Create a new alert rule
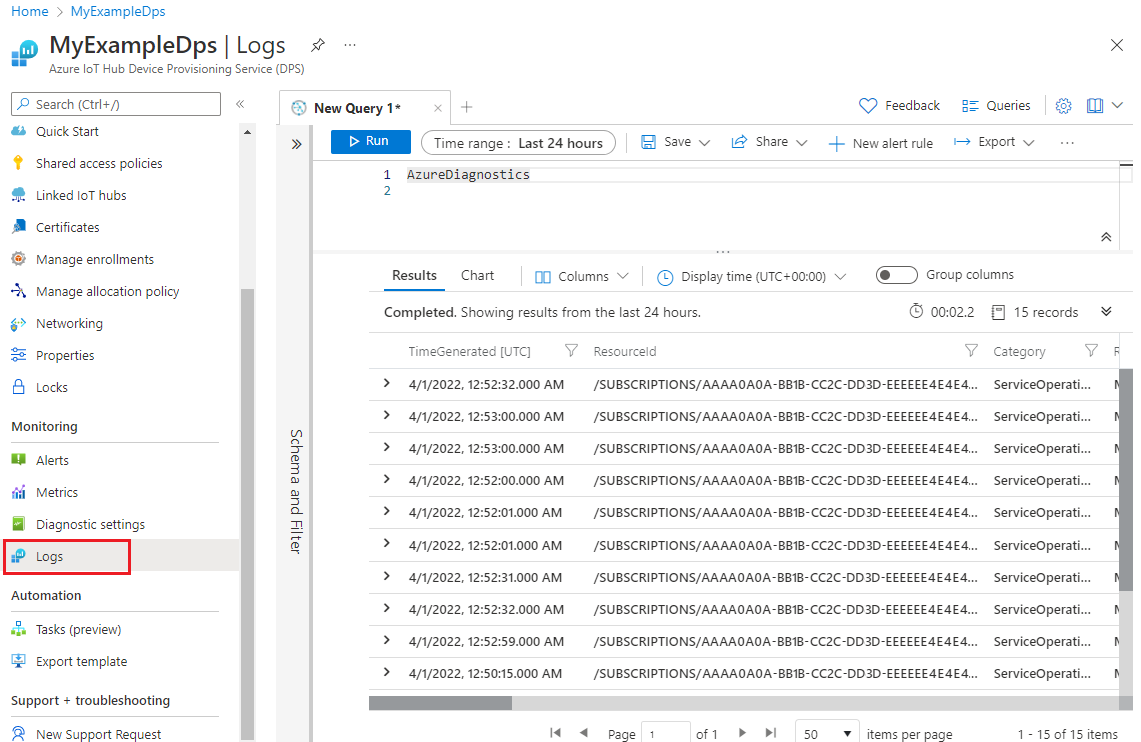1141x742 pixels. pyautogui.click(x=880, y=142)
